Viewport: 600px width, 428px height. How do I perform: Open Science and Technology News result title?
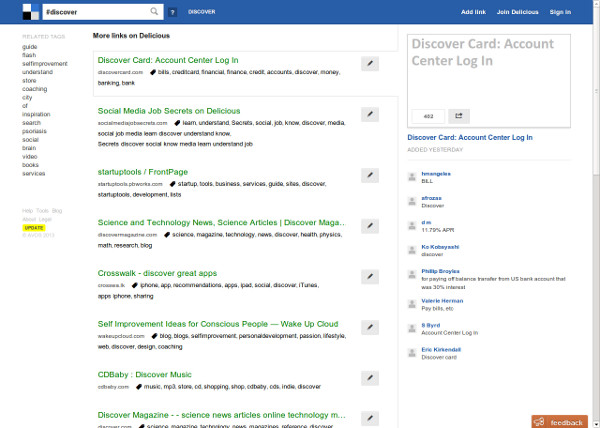coord(222,223)
